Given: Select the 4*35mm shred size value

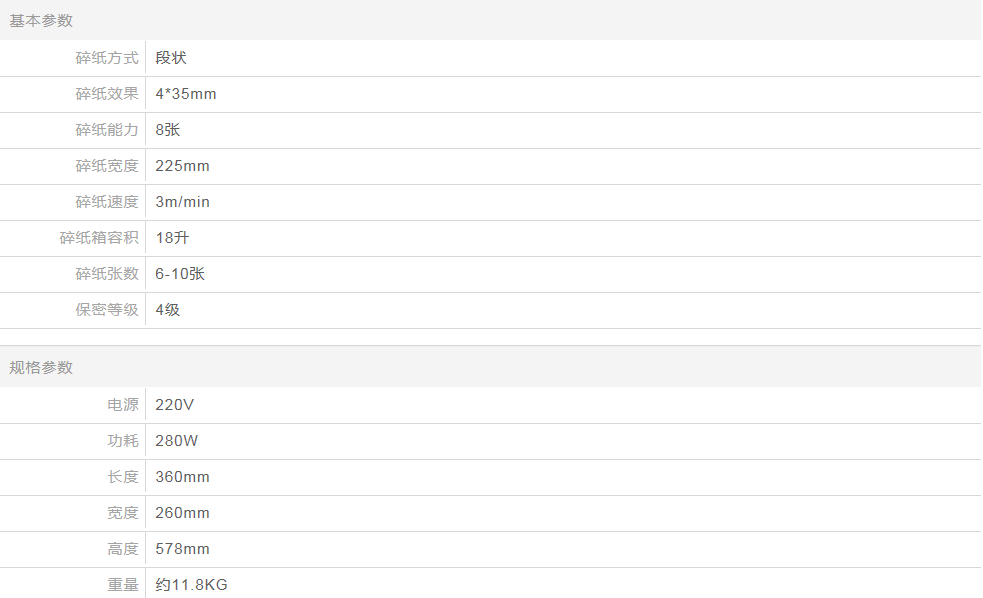Looking at the screenshot, I should (x=186, y=94).
